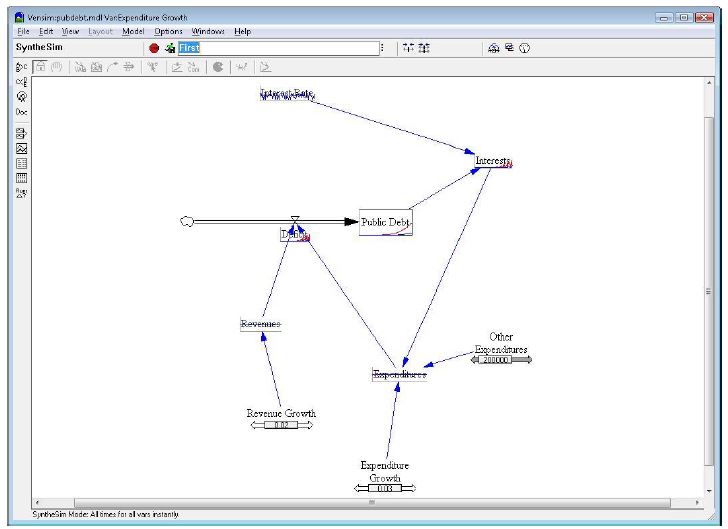Open the Doc document tool

(x=22, y=113)
